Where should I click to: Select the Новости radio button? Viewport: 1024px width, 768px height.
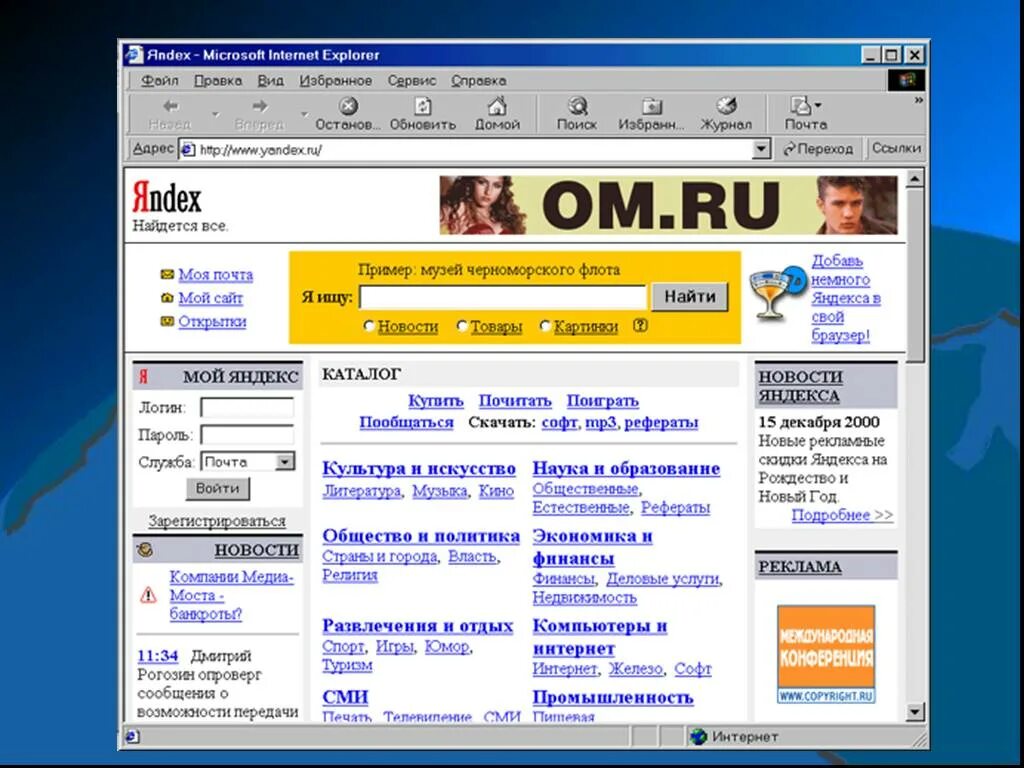pos(369,325)
